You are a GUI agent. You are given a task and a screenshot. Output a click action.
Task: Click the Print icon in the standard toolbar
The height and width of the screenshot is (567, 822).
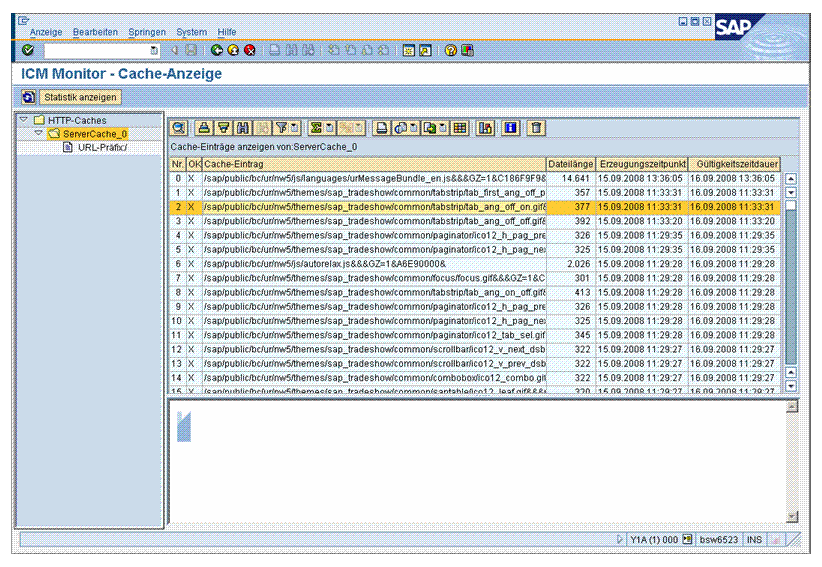coord(275,50)
